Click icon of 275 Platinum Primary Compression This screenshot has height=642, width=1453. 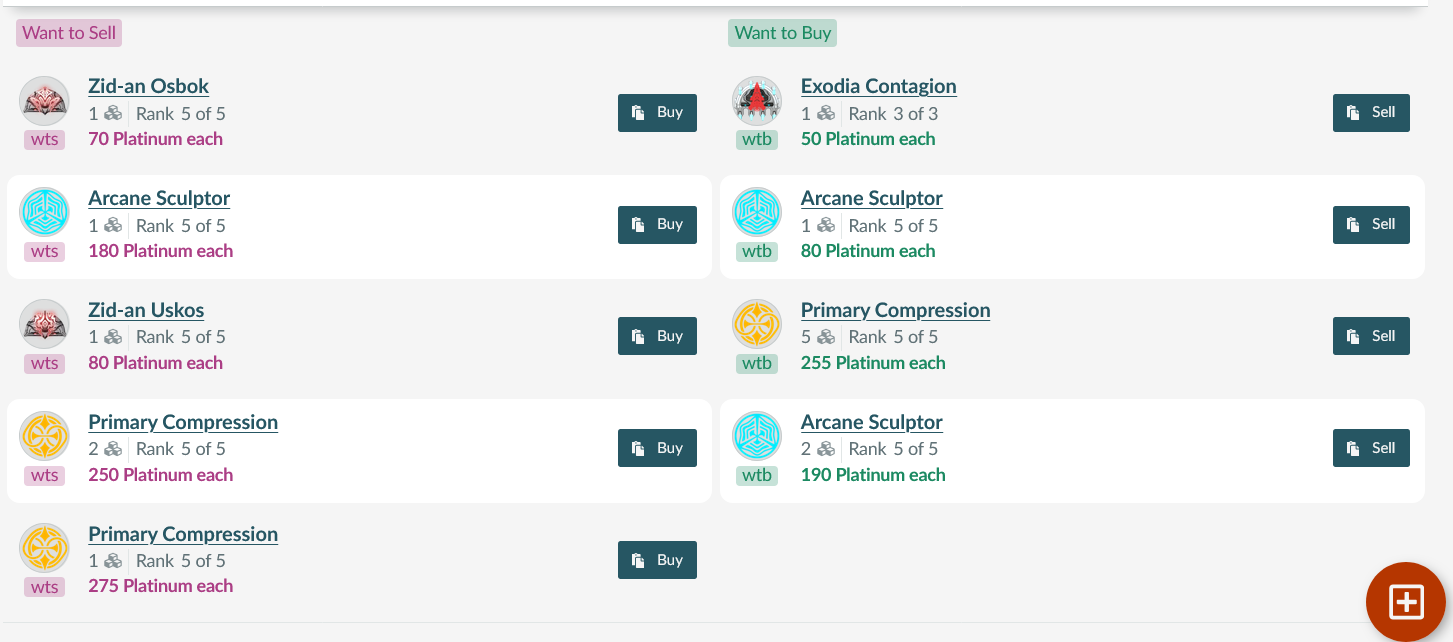(44, 549)
